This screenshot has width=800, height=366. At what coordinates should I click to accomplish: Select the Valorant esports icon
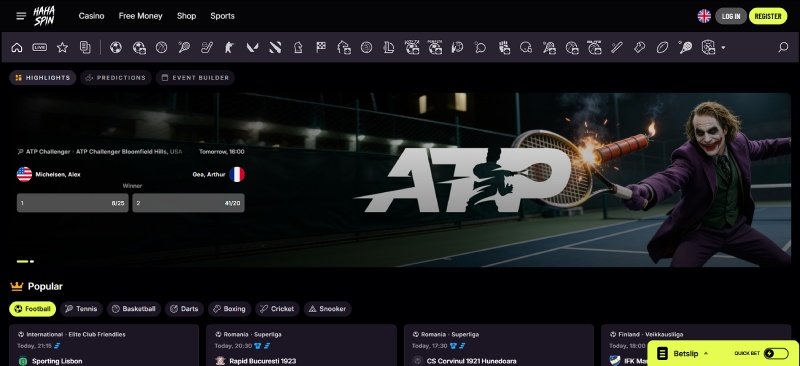pos(252,47)
